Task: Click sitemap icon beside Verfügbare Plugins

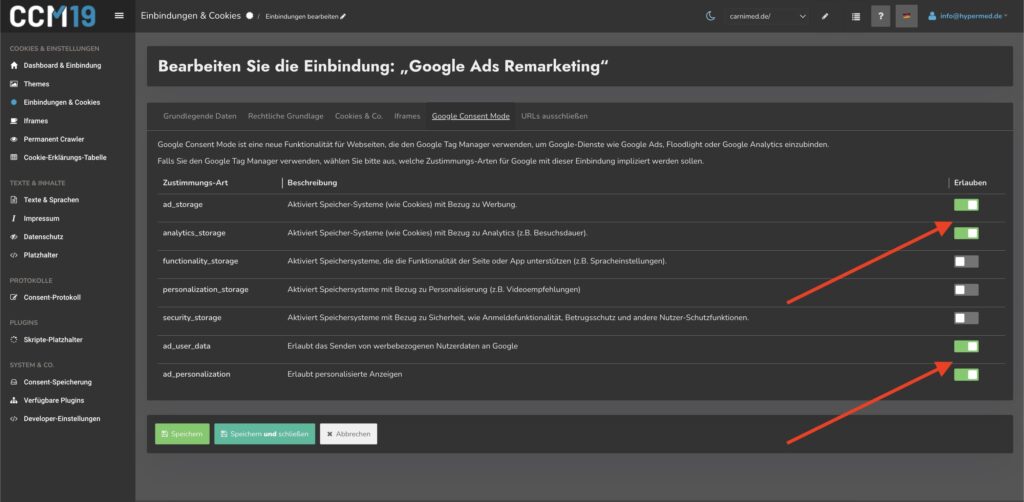Action: pyautogui.click(x=14, y=400)
